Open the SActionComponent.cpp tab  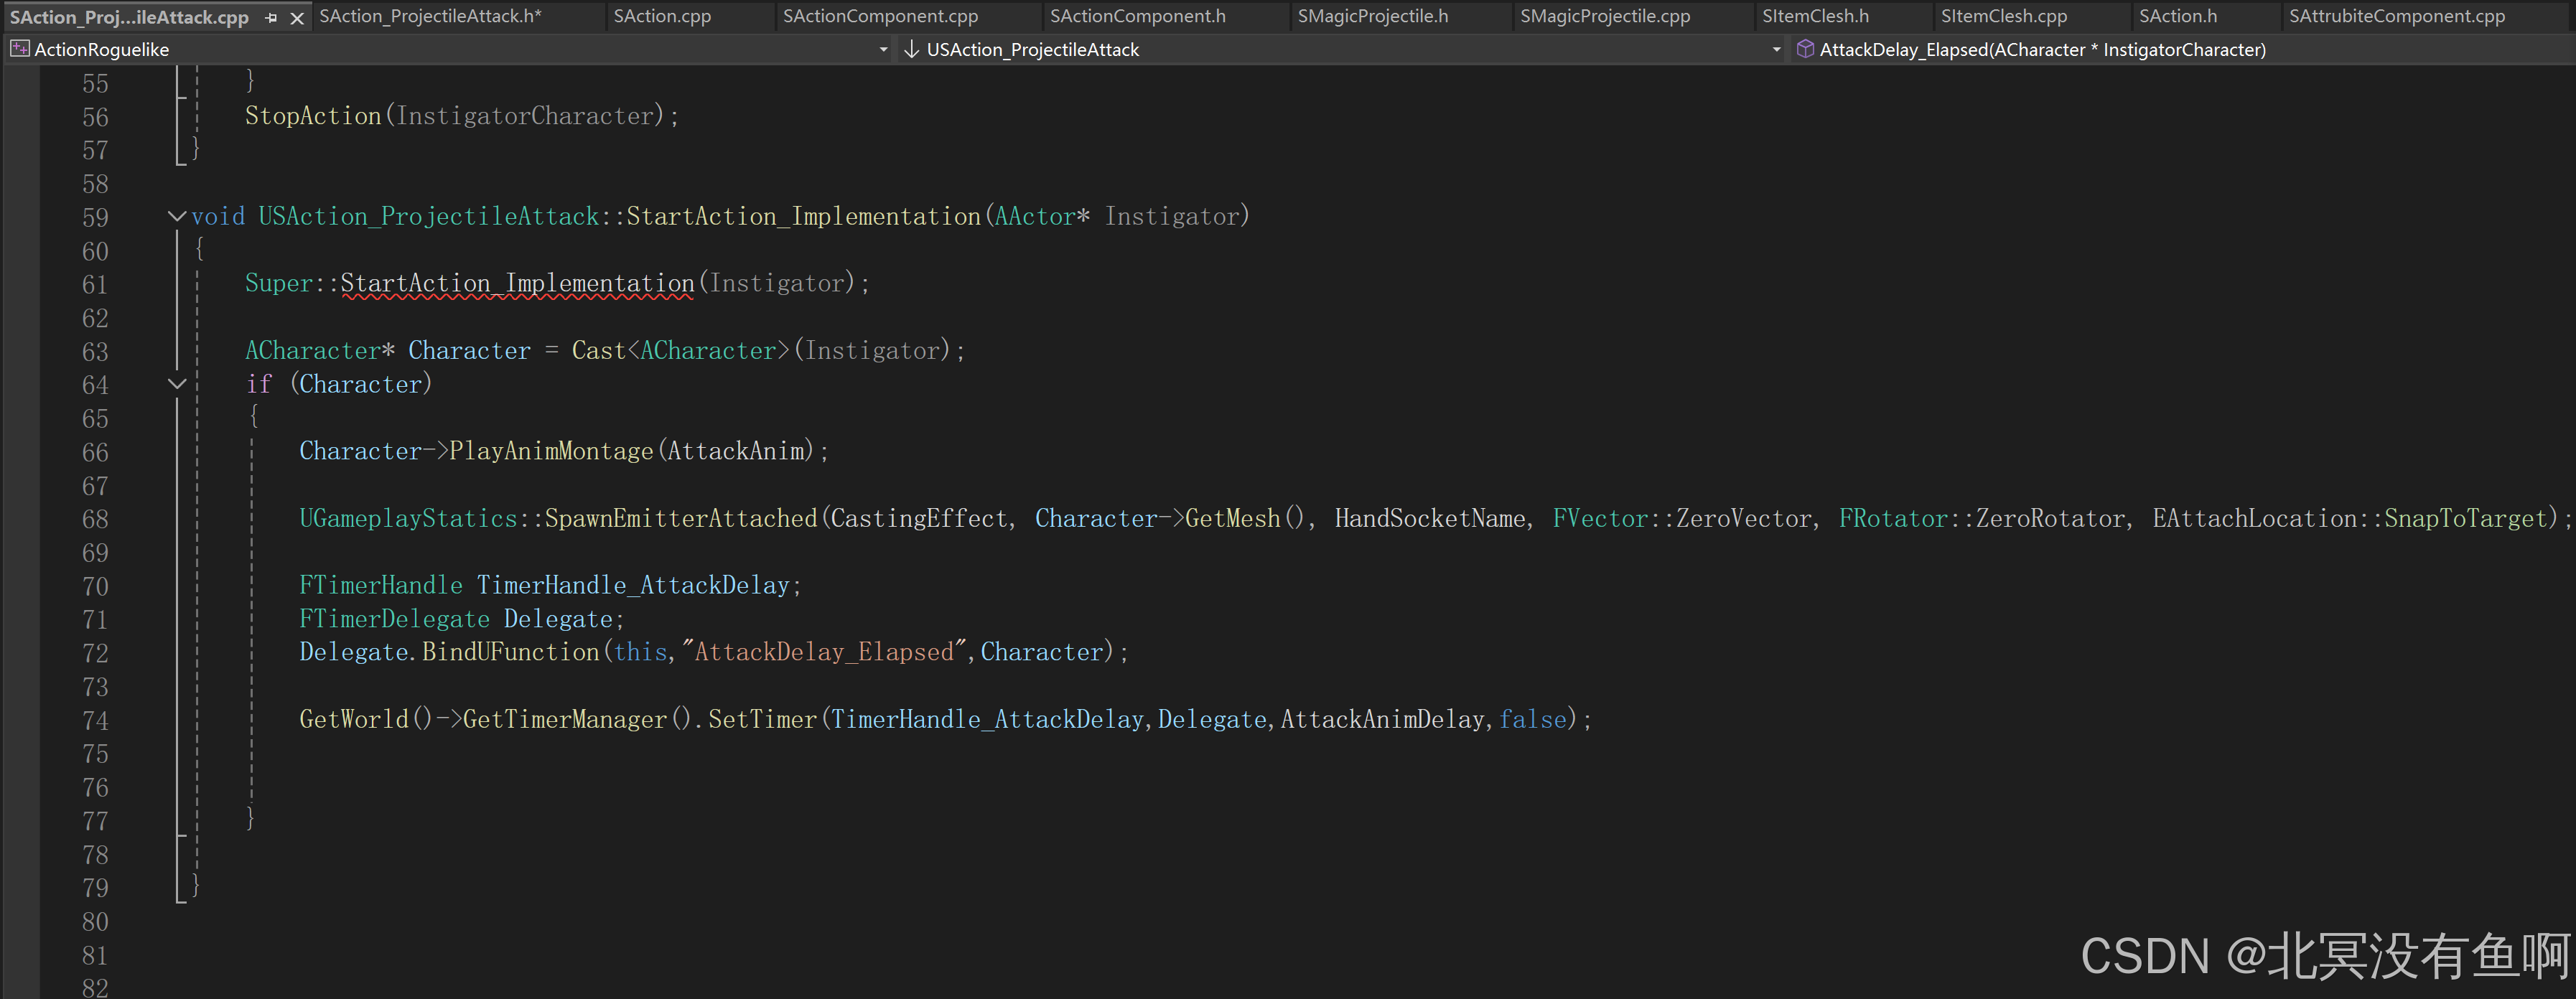[x=880, y=16]
